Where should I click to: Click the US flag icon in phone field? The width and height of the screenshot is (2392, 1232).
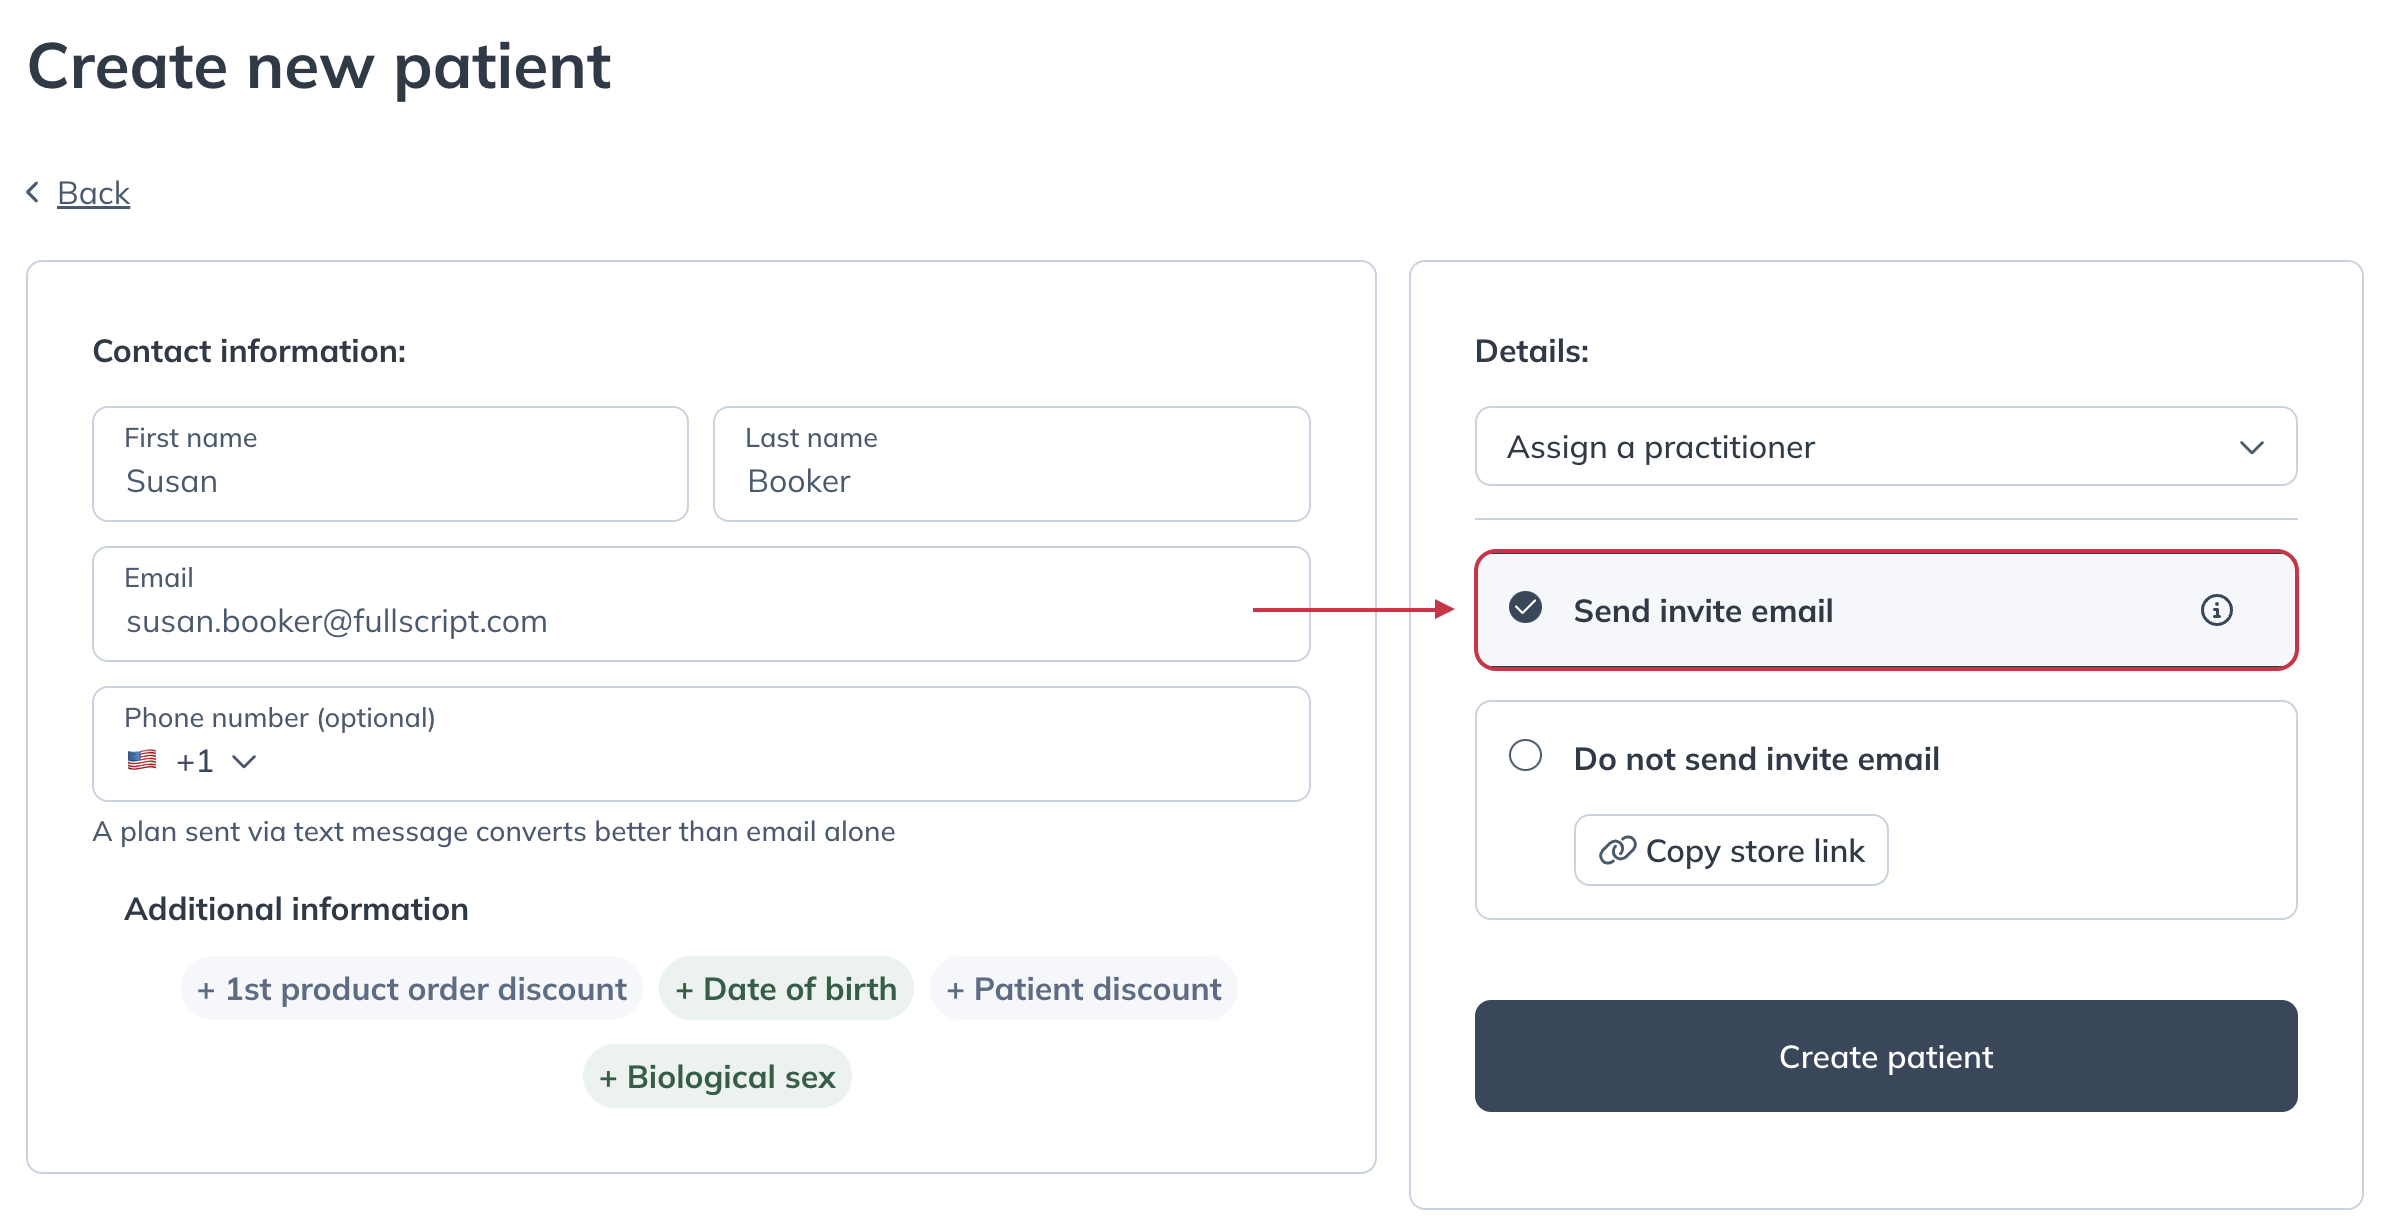point(142,761)
